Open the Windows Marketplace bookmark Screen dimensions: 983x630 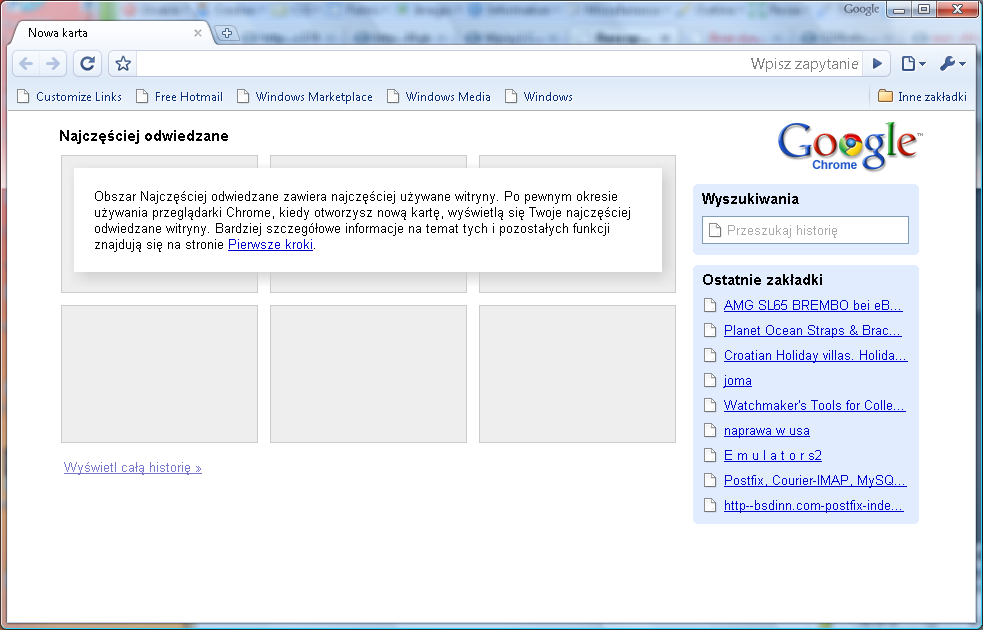(305, 97)
